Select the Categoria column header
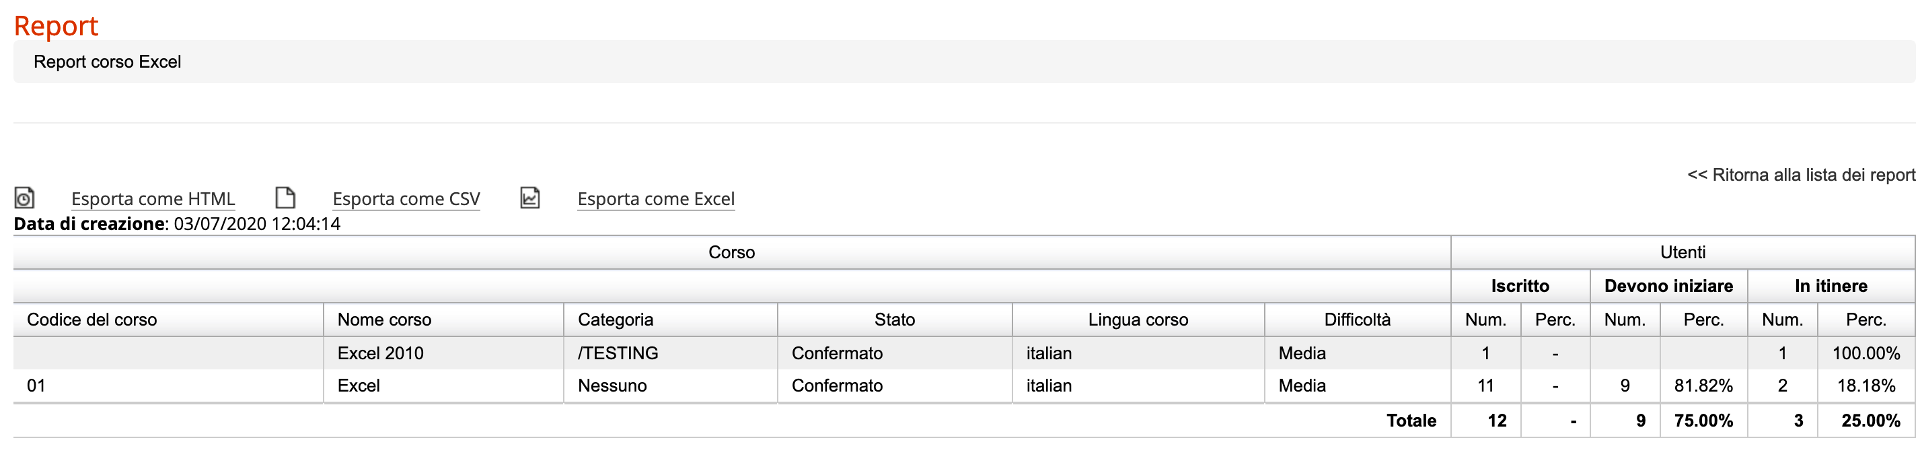 point(671,320)
